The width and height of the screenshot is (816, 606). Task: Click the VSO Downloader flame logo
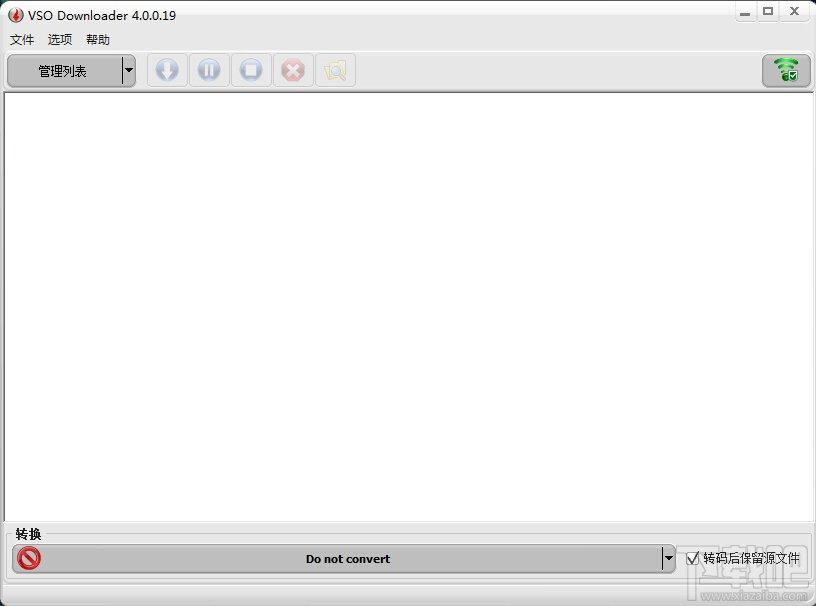click(x=16, y=15)
